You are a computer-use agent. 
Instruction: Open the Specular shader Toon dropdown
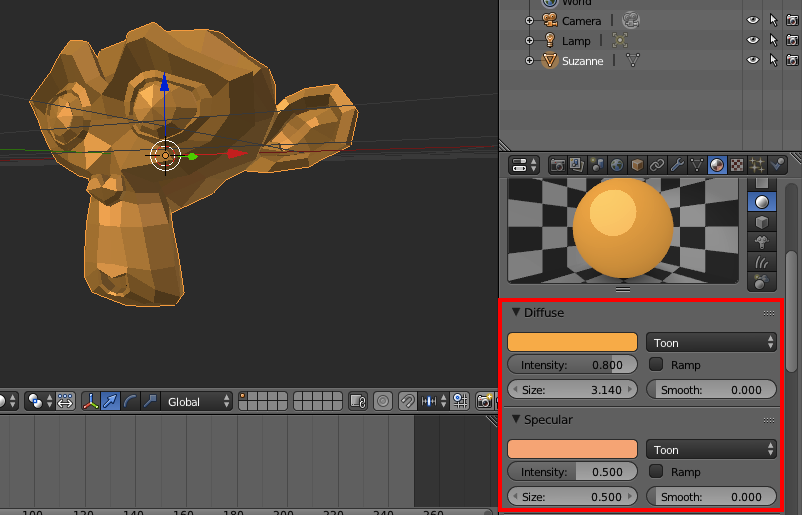click(711, 450)
